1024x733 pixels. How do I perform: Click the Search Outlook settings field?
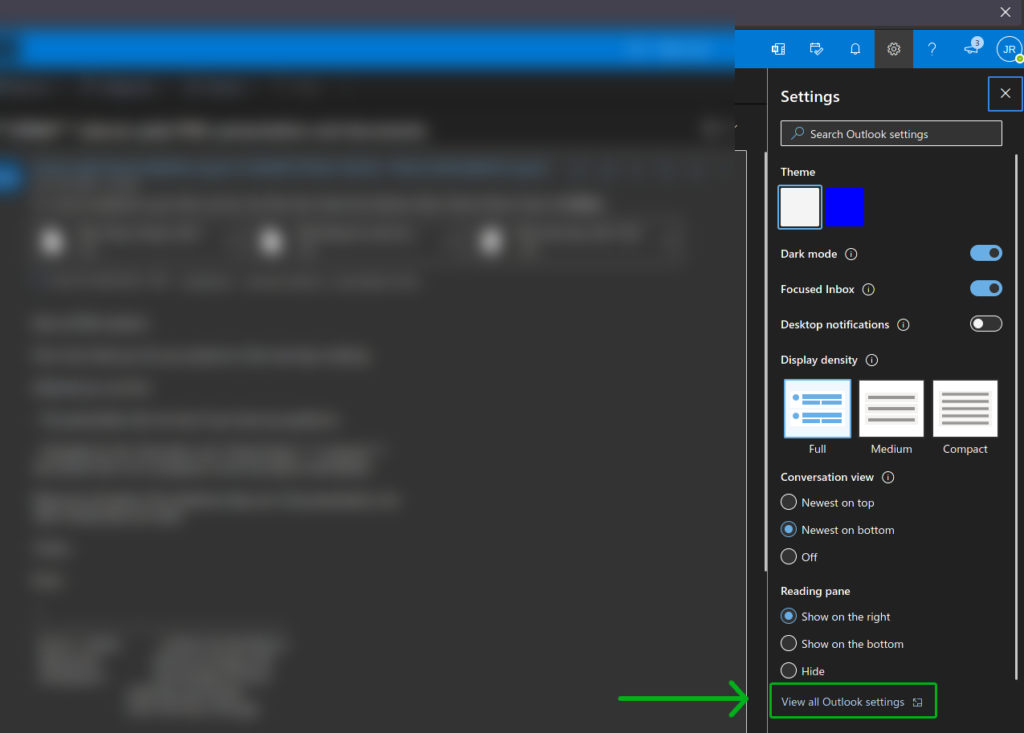pos(891,133)
